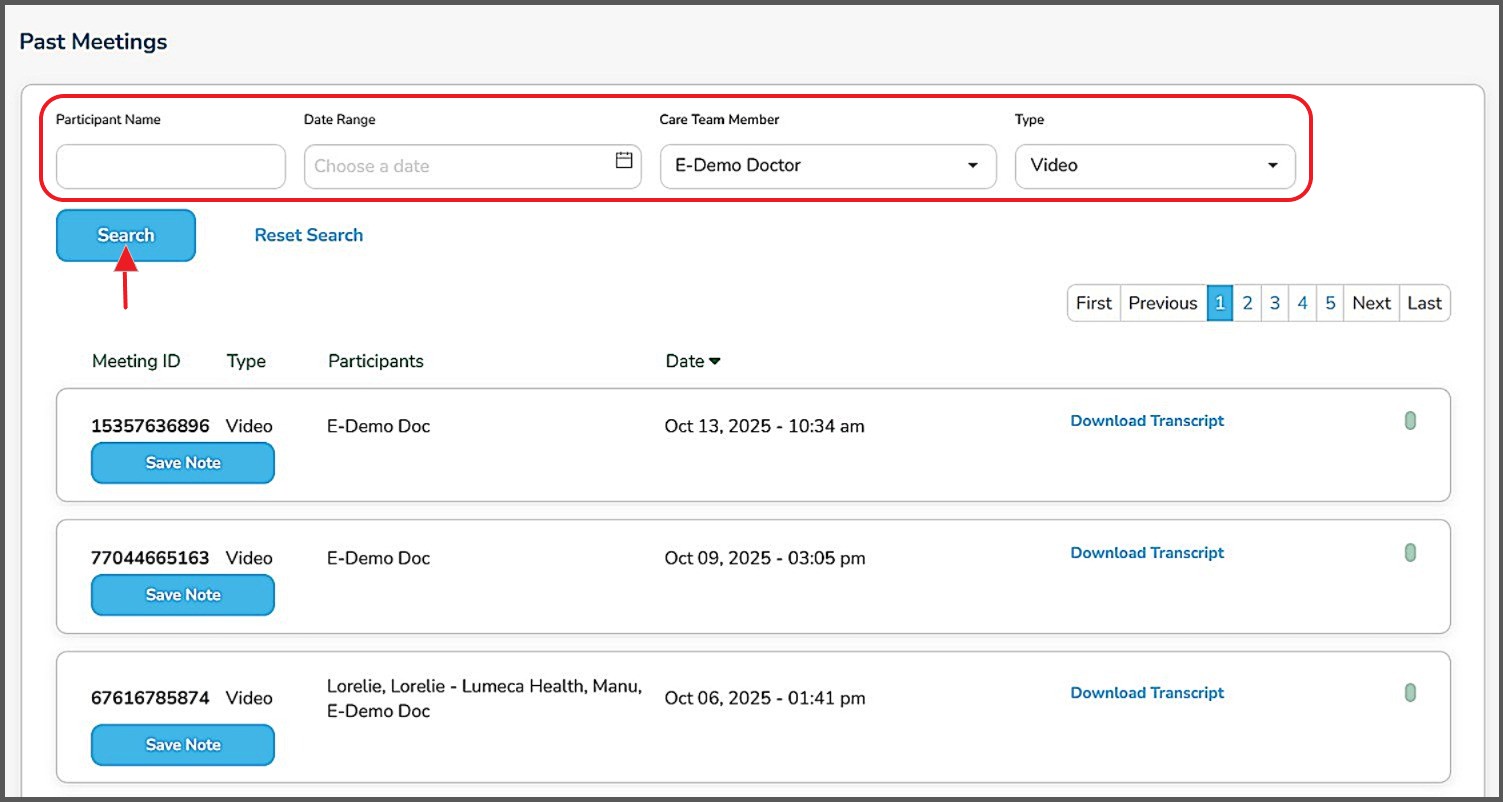
Task: Click the green status indicator for meeting 67616785874
Action: coord(1410,692)
